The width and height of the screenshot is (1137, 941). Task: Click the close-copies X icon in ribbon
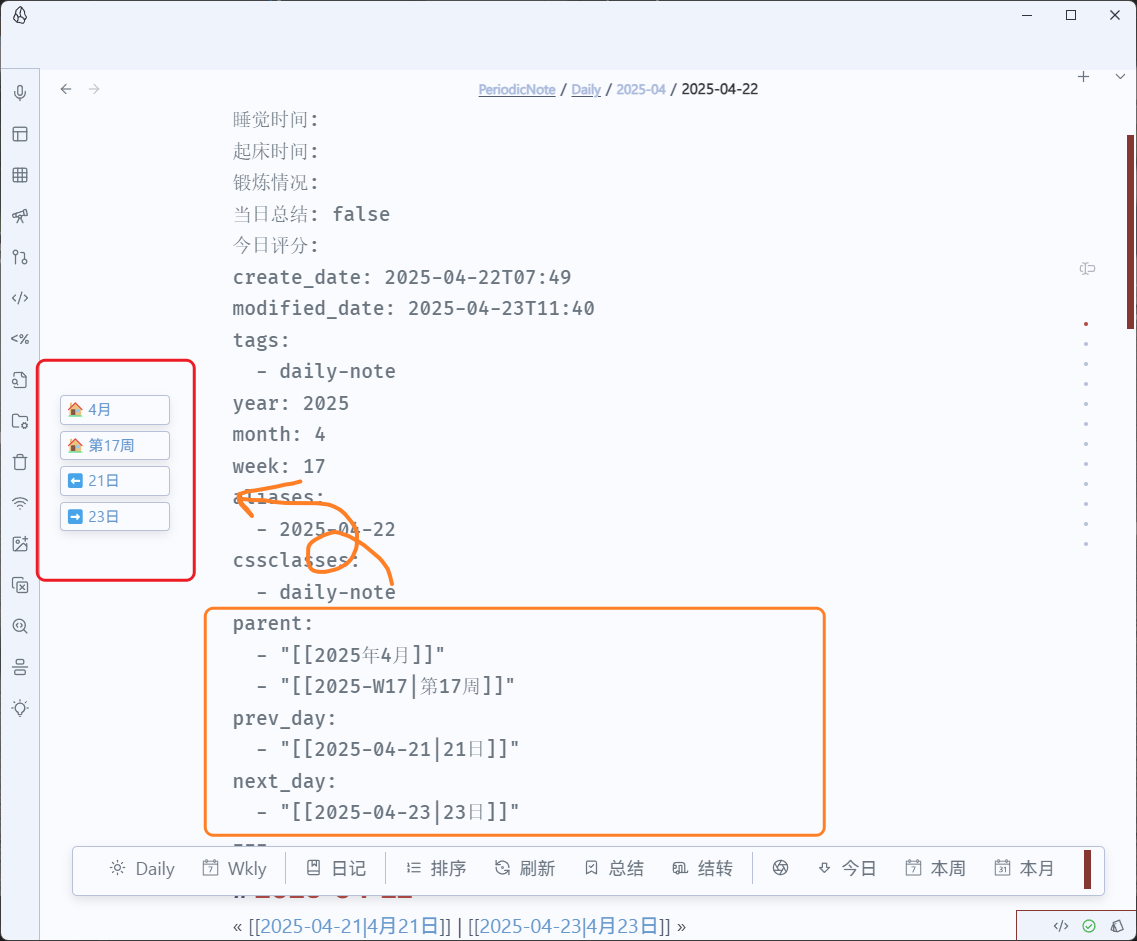click(20, 585)
